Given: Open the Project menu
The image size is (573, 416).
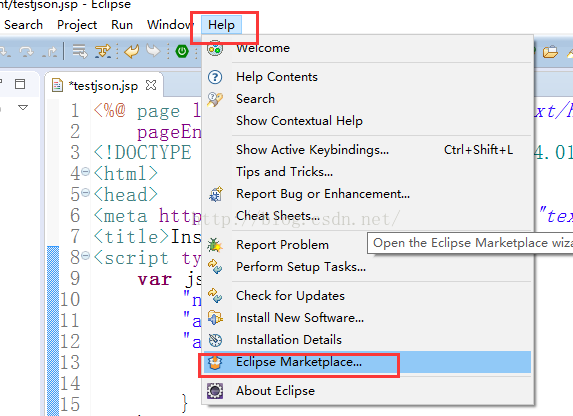Looking at the screenshot, I should pyautogui.click(x=77, y=25).
